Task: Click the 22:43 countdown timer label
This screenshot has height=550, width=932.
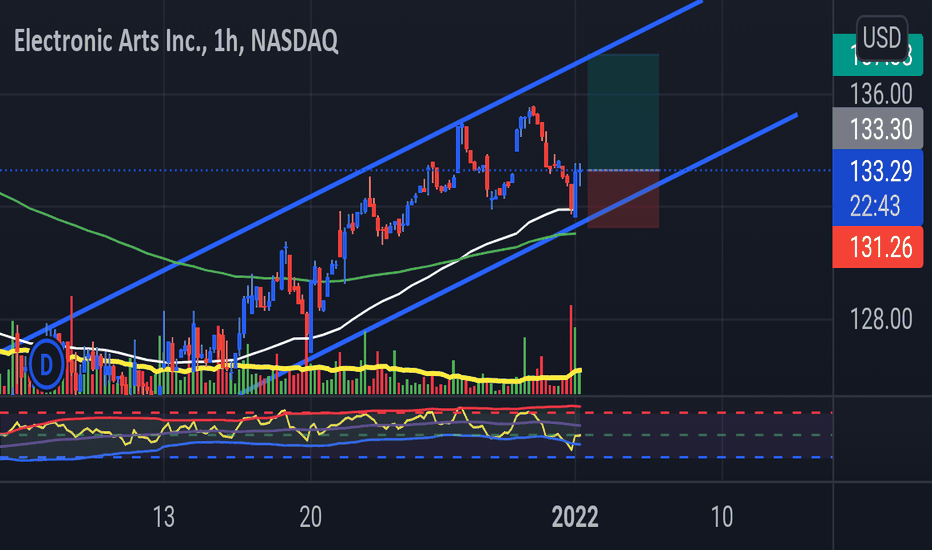Action: coord(875,206)
